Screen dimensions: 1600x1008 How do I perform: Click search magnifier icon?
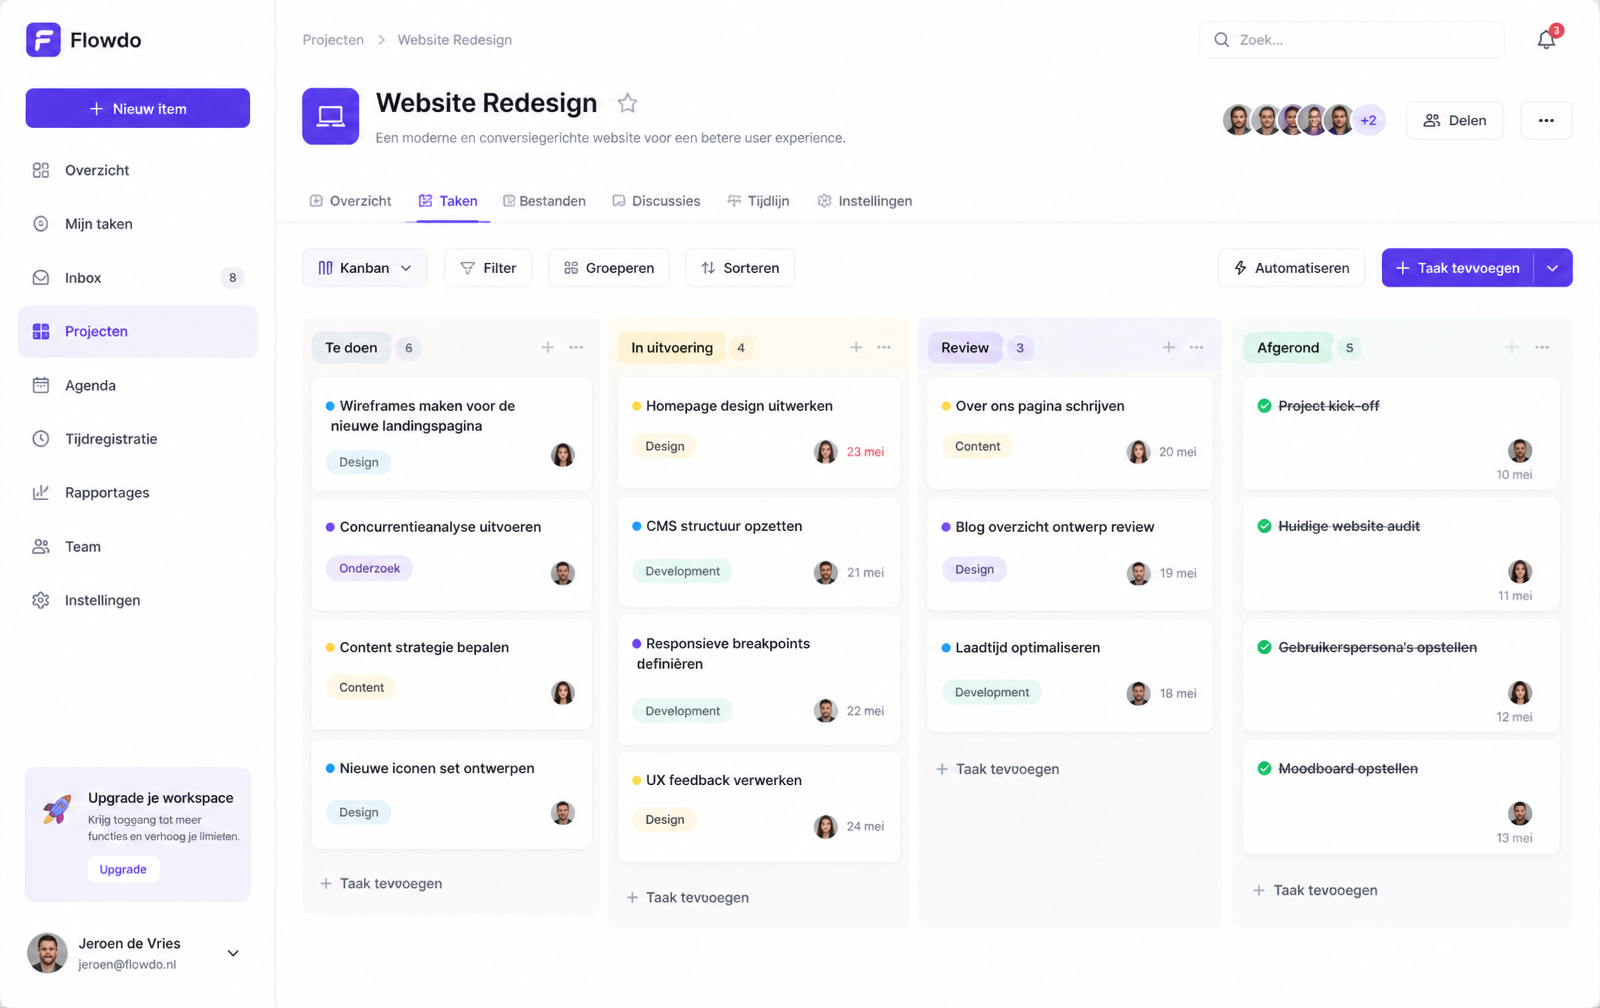[x=1222, y=40]
